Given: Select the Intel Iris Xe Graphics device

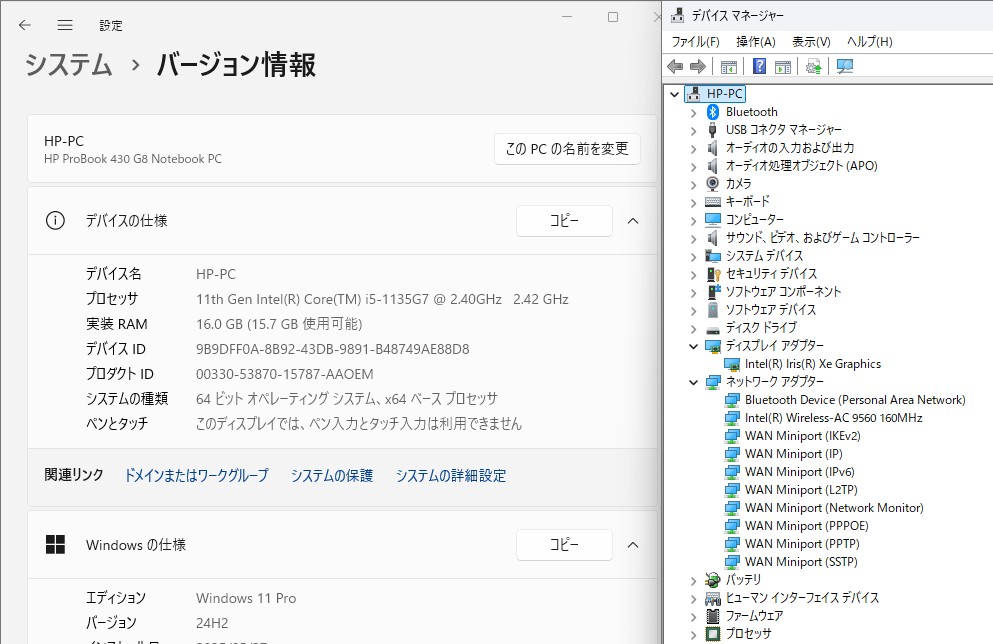Looking at the screenshot, I should (812, 364).
